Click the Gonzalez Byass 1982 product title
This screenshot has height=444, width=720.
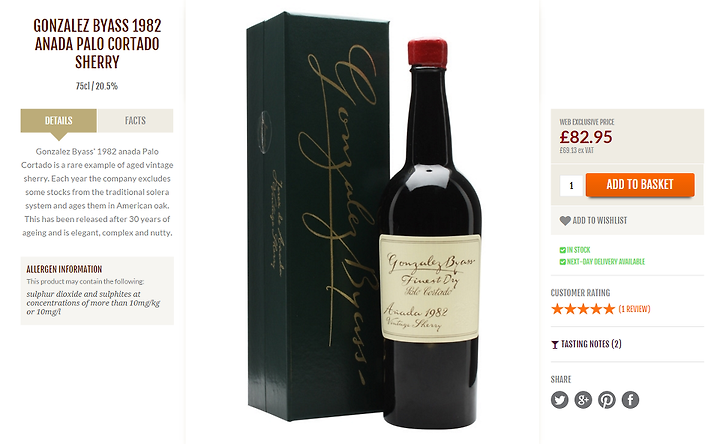click(x=97, y=44)
